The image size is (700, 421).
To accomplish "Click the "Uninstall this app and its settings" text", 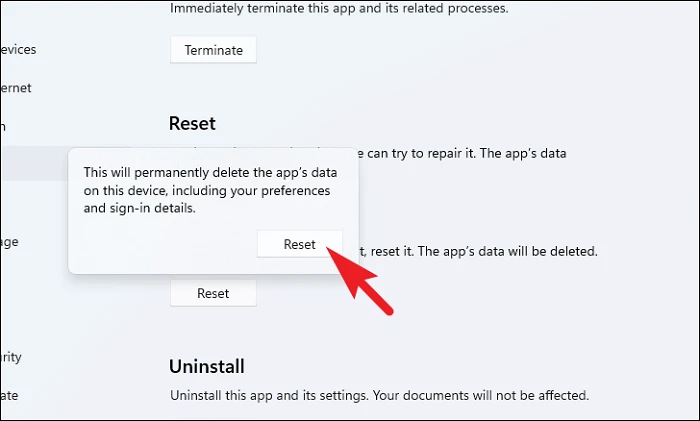I will [x=269, y=396].
